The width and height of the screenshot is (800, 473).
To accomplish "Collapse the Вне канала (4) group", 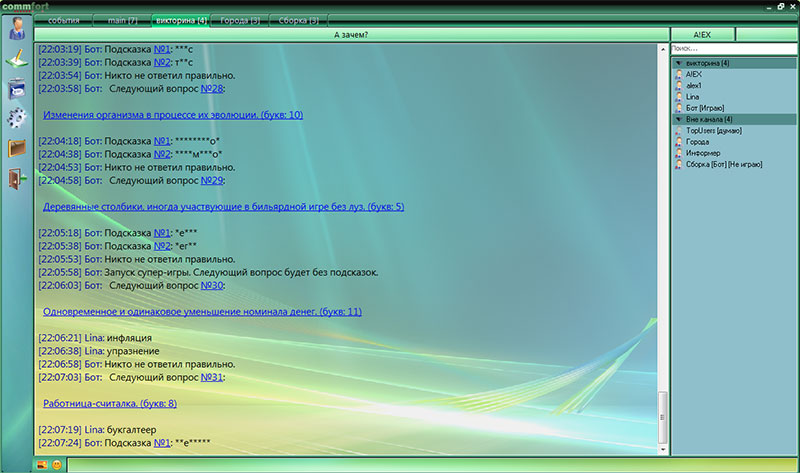I will coord(680,119).
